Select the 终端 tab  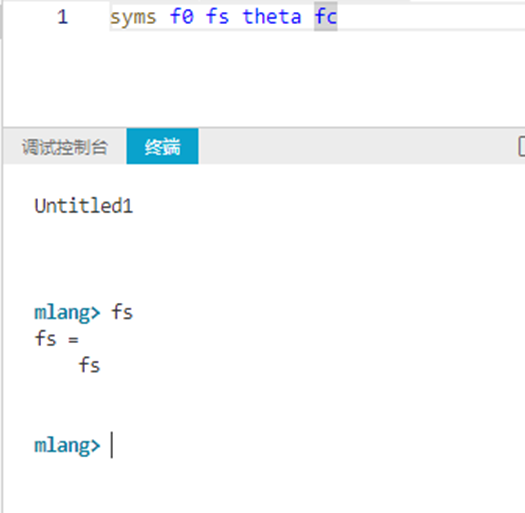(x=162, y=146)
